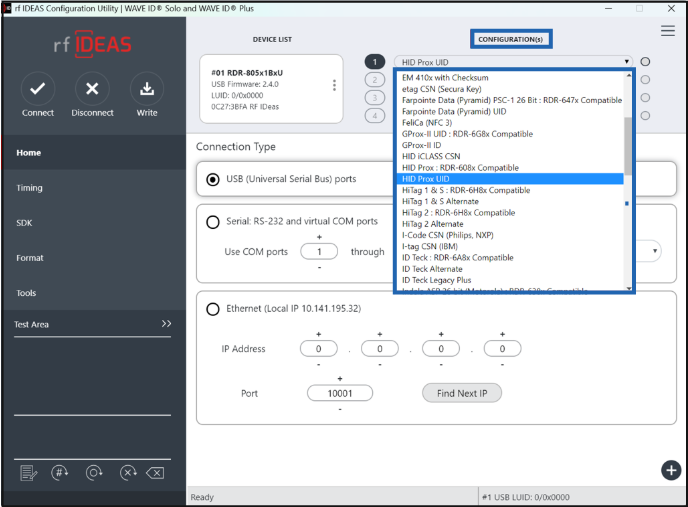Select configuration slot 2

pyautogui.click(x=375, y=80)
